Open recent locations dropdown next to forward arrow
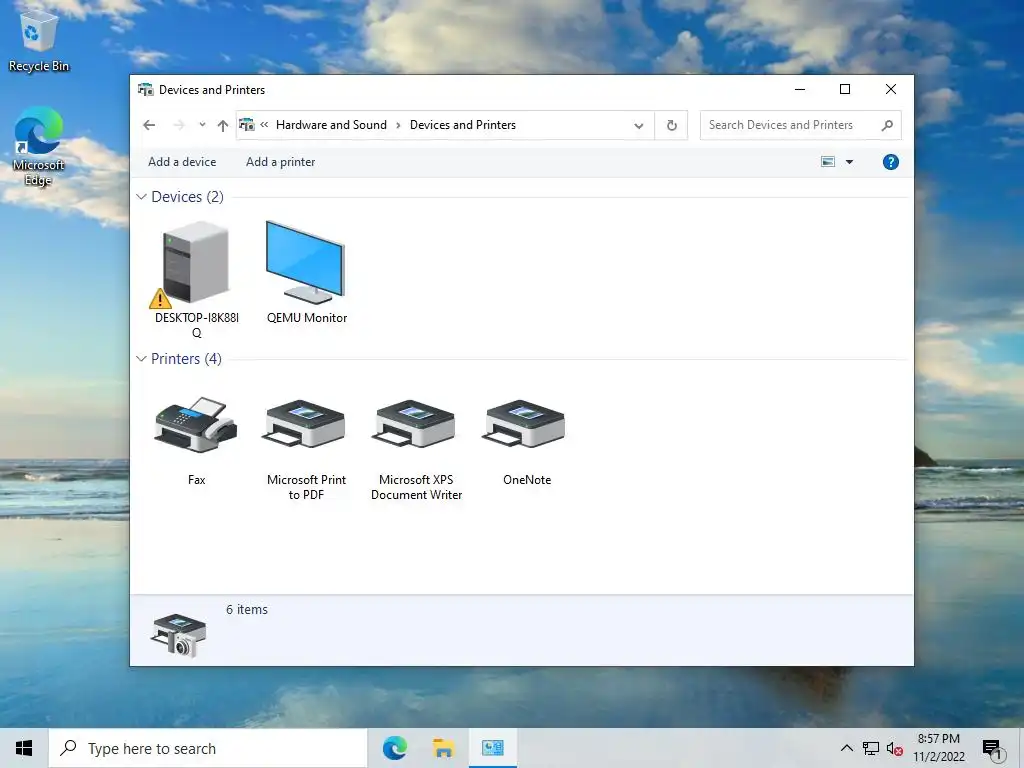The image size is (1024, 768). point(202,125)
